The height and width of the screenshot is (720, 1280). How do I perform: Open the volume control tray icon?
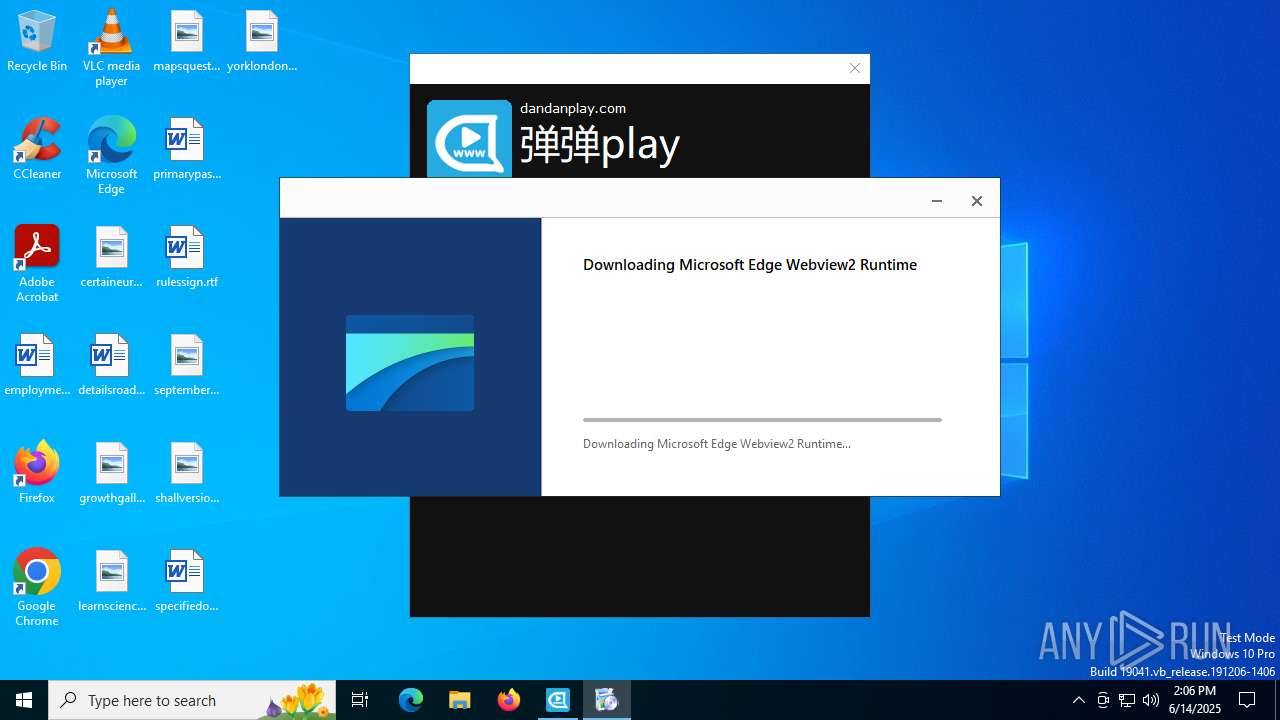pos(1151,700)
